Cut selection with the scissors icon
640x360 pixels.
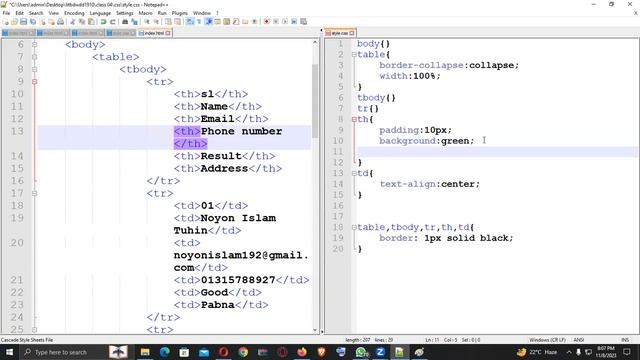tap(72, 21)
